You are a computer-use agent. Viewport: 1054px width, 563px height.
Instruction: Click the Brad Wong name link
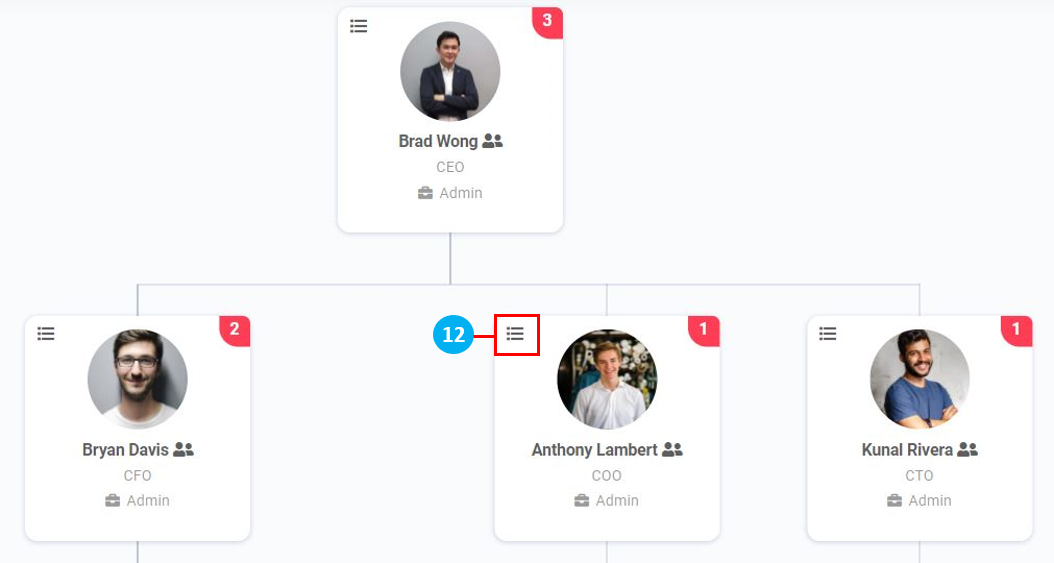tap(438, 142)
